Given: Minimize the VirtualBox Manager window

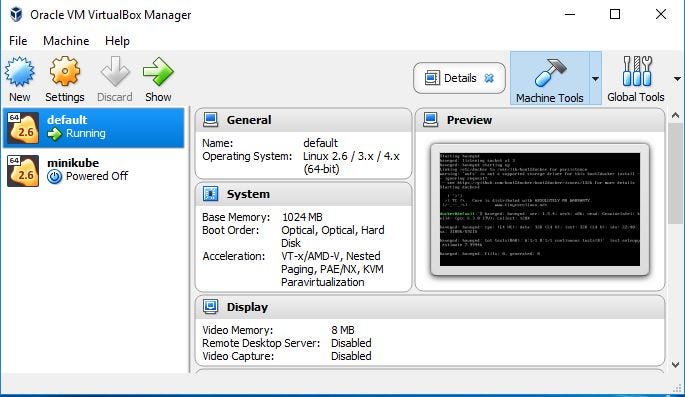Looking at the screenshot, I should tap(570, 14).
